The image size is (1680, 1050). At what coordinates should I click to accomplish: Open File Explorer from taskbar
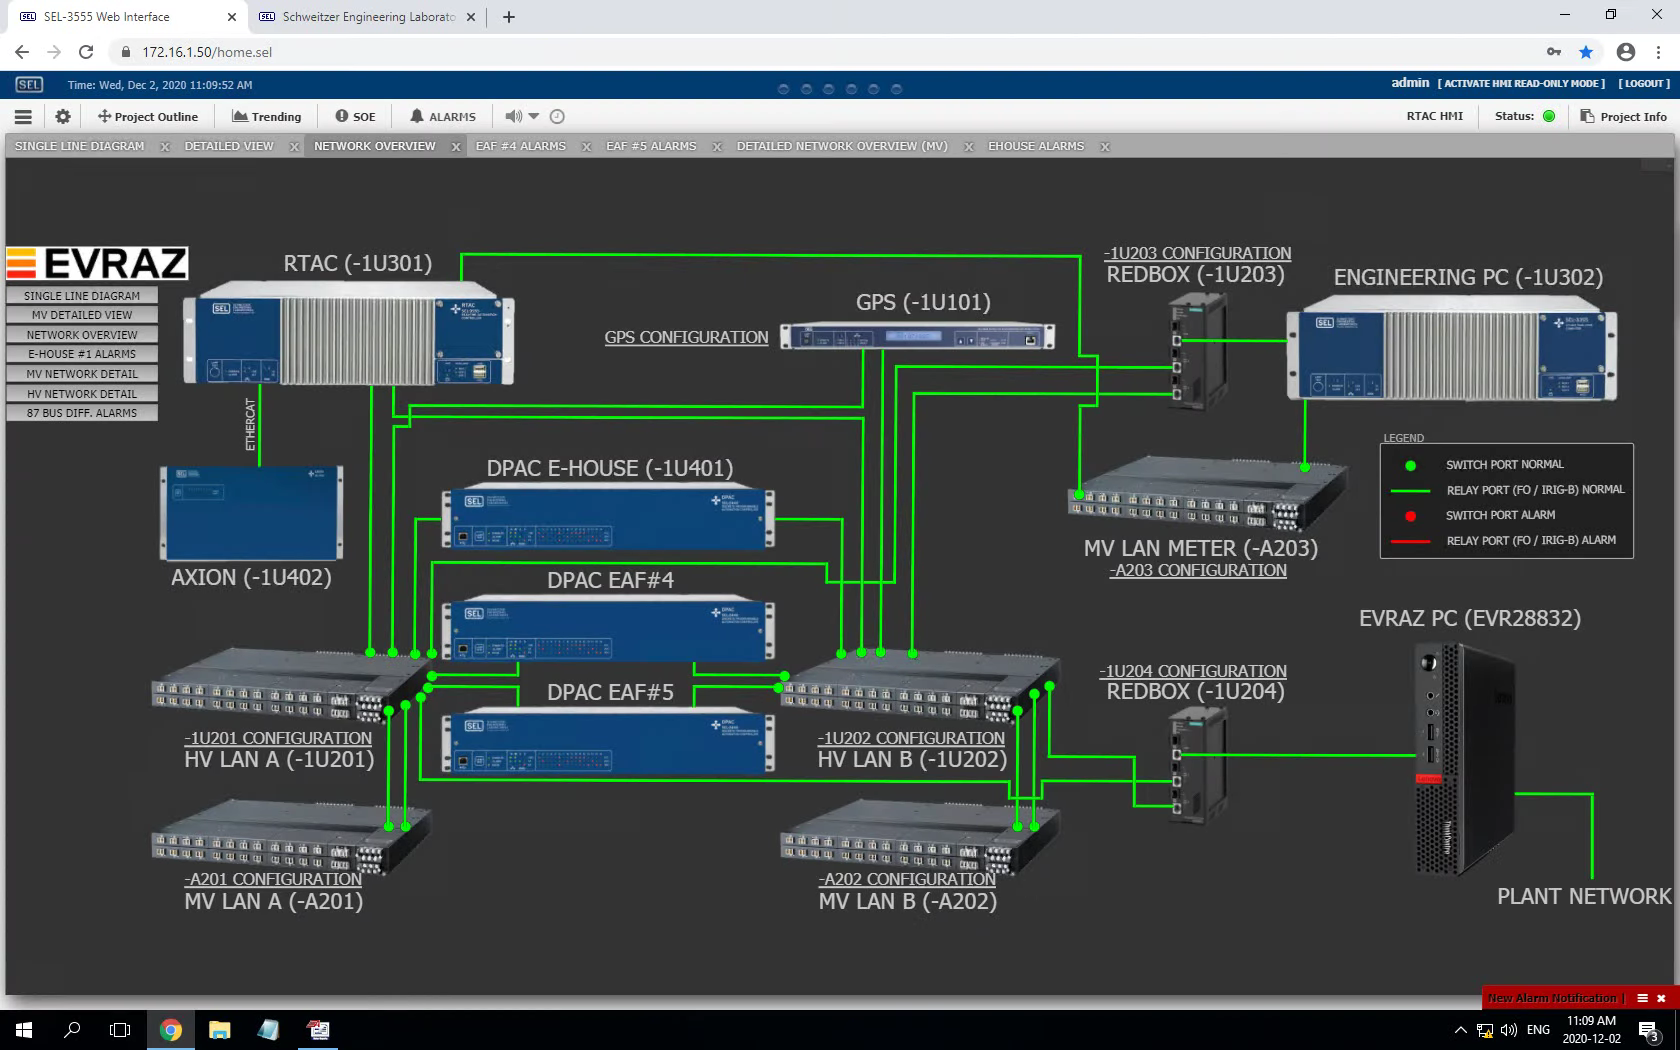(x=219, y=1030)
